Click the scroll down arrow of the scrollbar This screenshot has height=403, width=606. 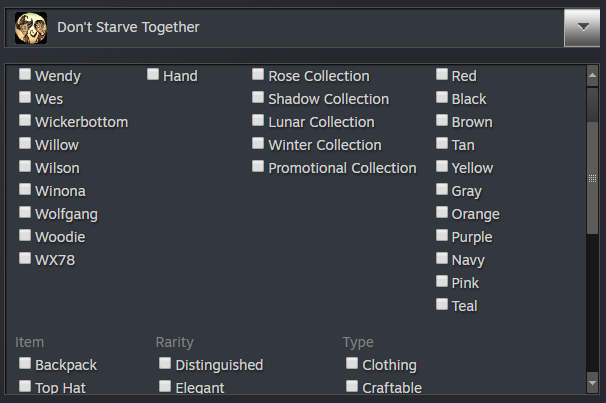(592, 385)
